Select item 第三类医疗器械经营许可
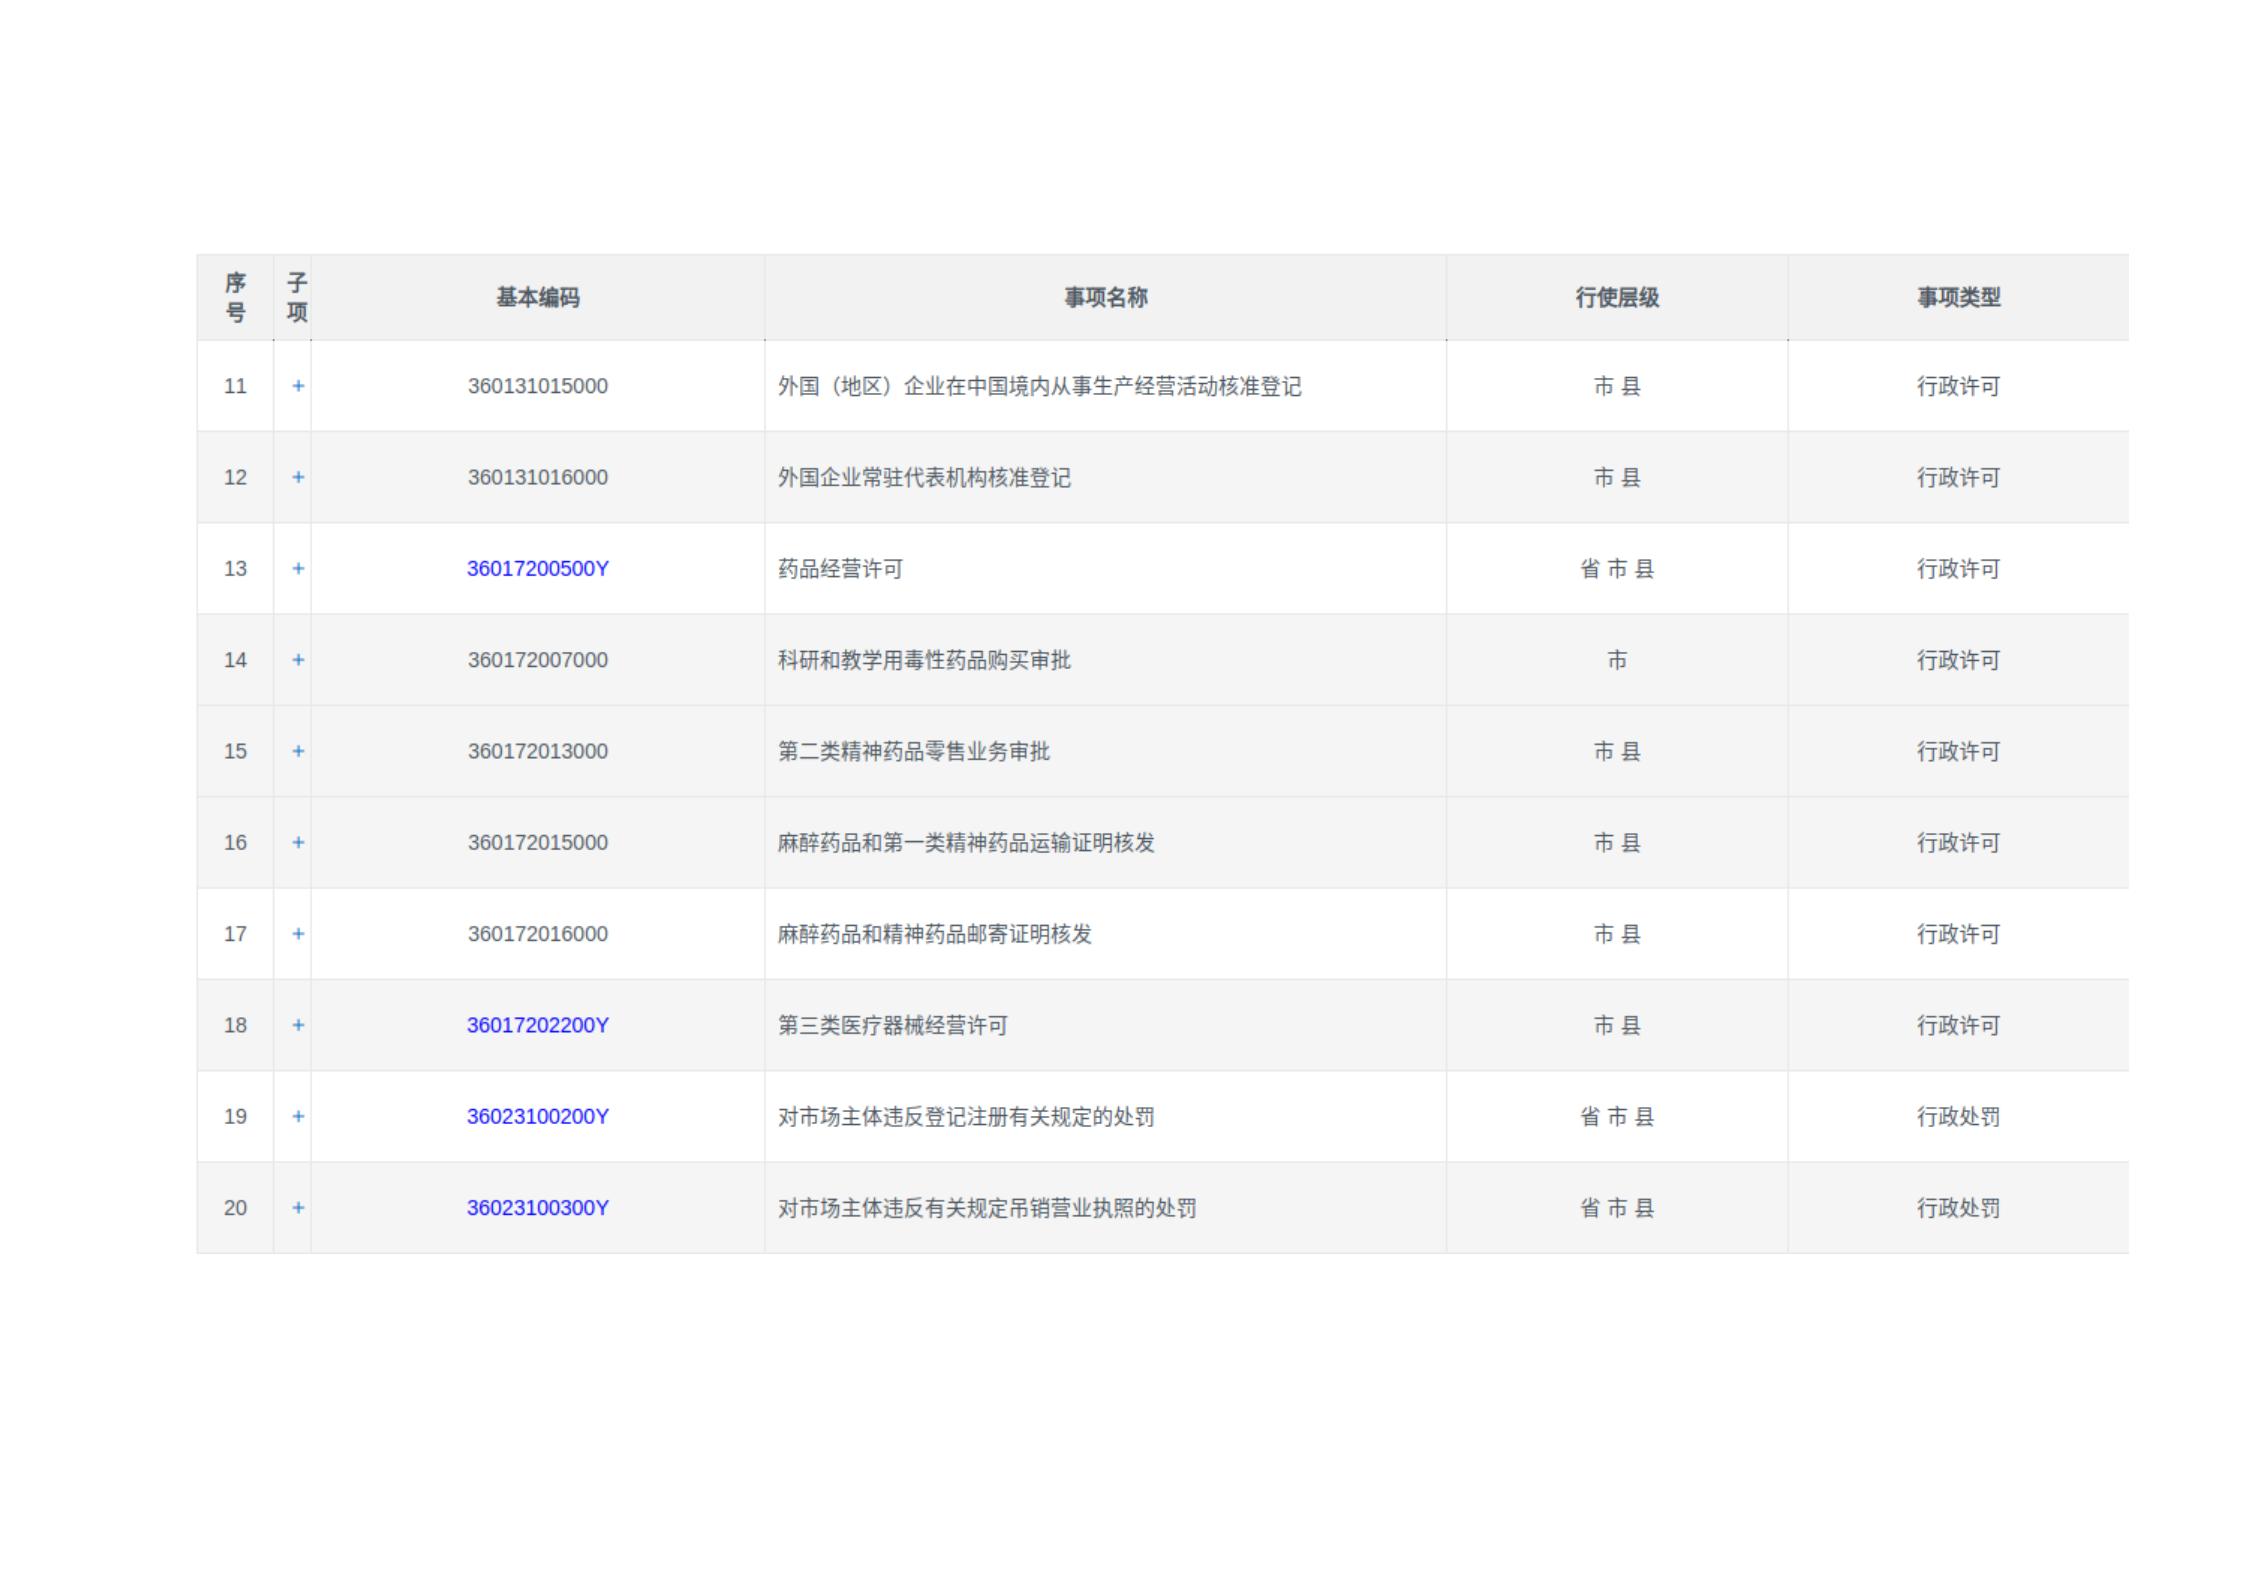 (892, 1026)
